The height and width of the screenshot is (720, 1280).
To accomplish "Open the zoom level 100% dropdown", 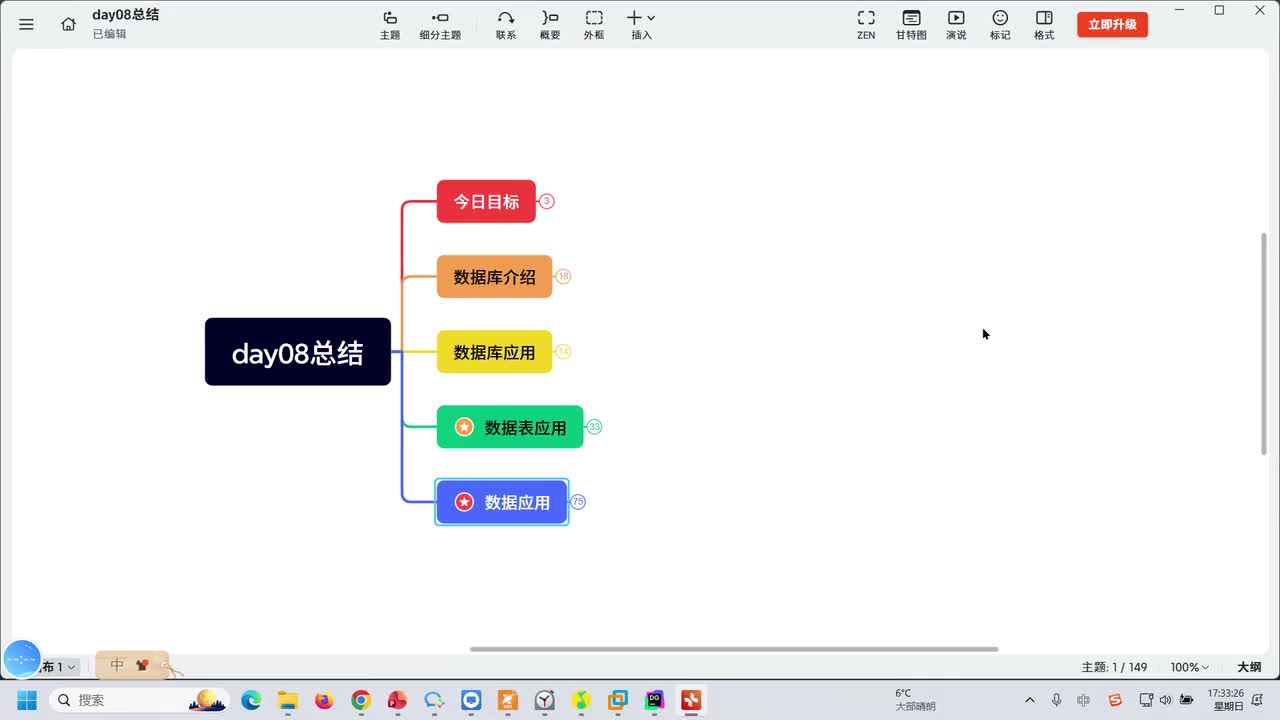I will 1190,667.
